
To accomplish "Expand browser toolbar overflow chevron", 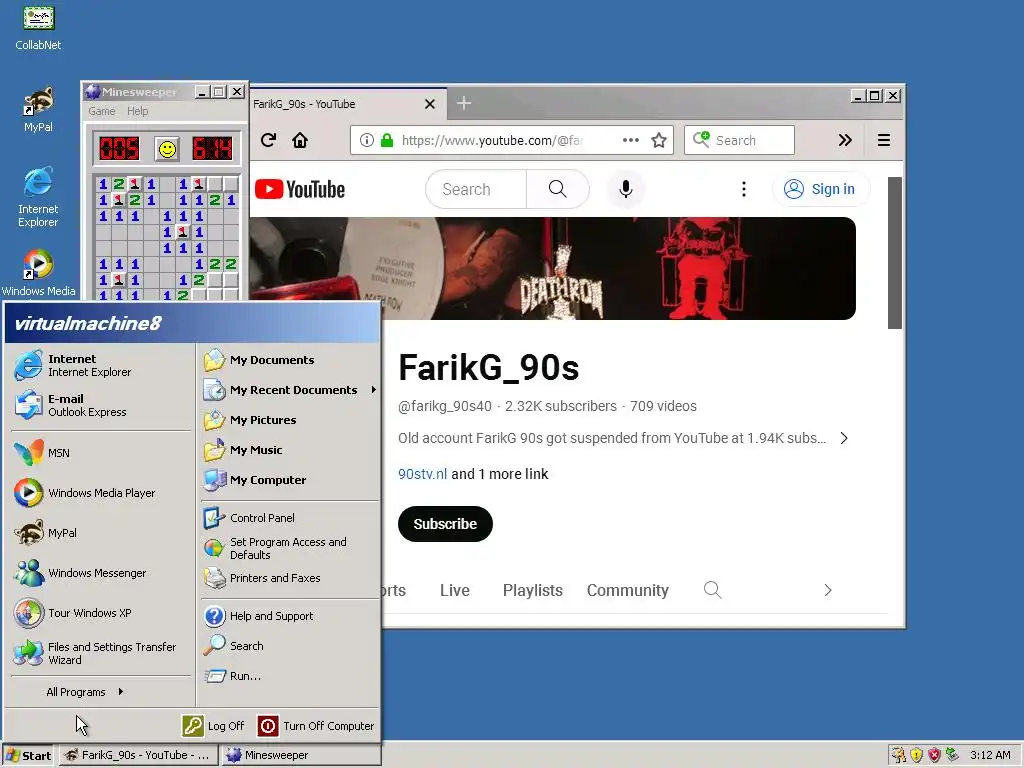I will (x=845, y=140).
